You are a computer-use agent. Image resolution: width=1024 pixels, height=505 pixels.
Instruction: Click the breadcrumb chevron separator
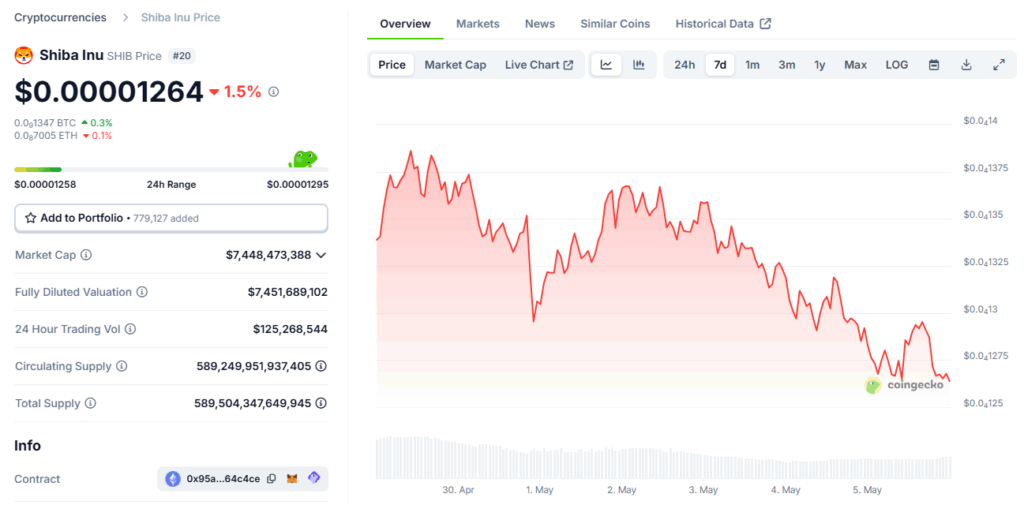click(125, 18)
